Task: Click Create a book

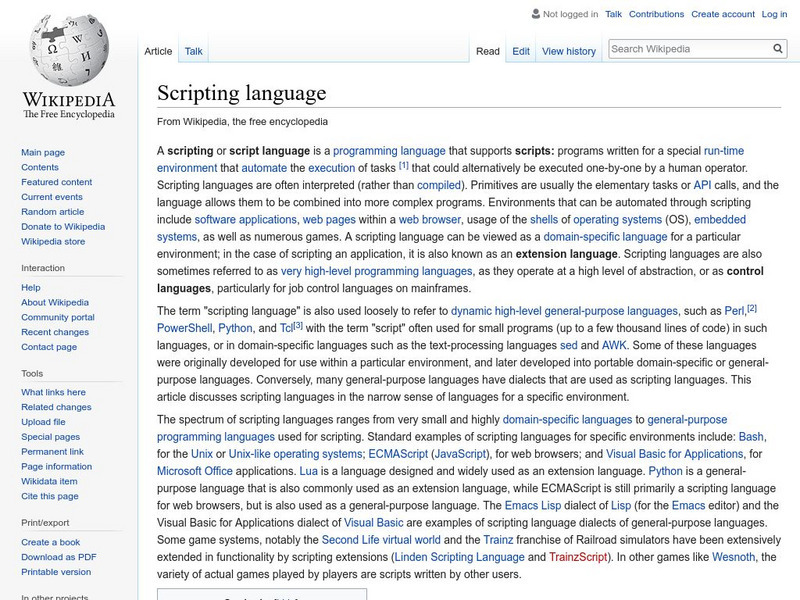Action: (x=51, y=542)
